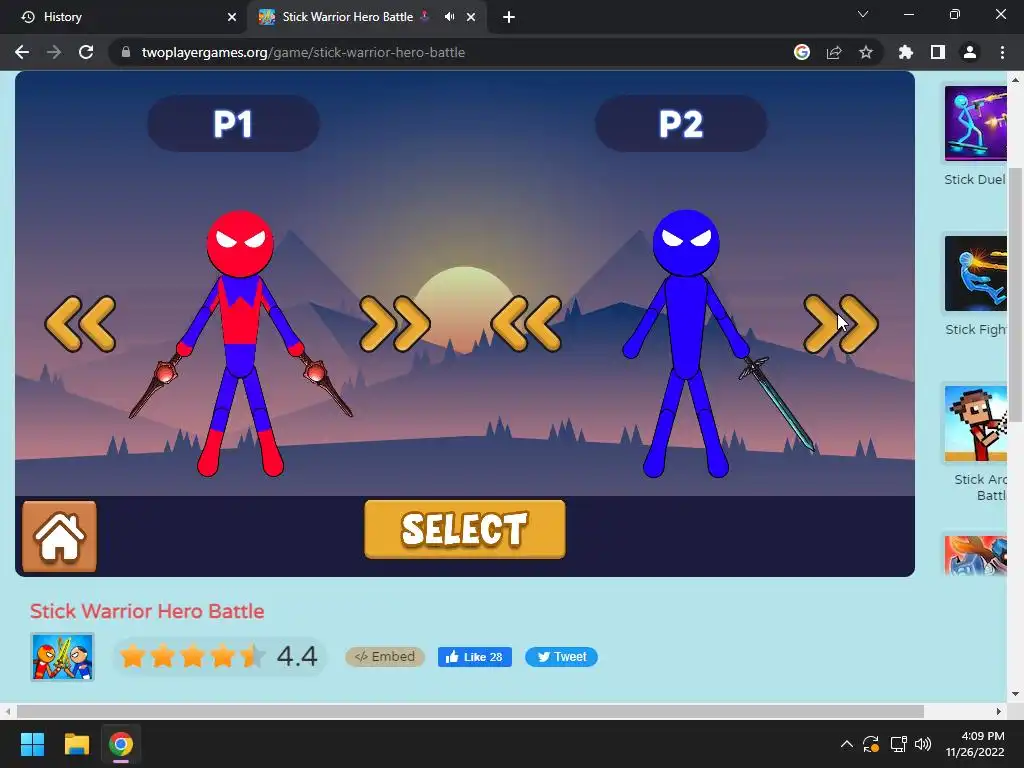Click the P1 next character arrows
1024x768 pixels.
394,324
